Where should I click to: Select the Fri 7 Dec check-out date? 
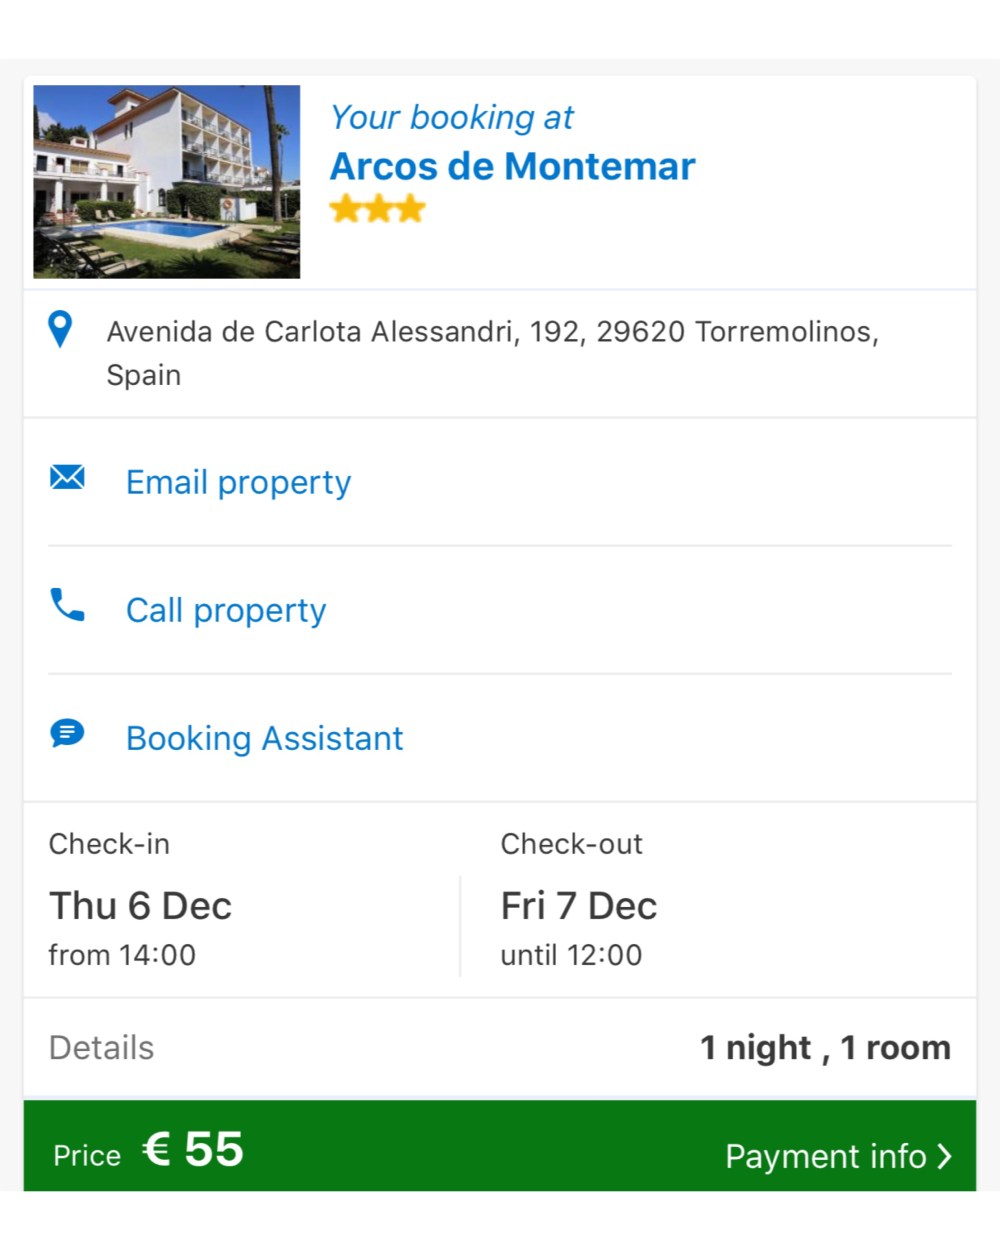tap(578, 906)
